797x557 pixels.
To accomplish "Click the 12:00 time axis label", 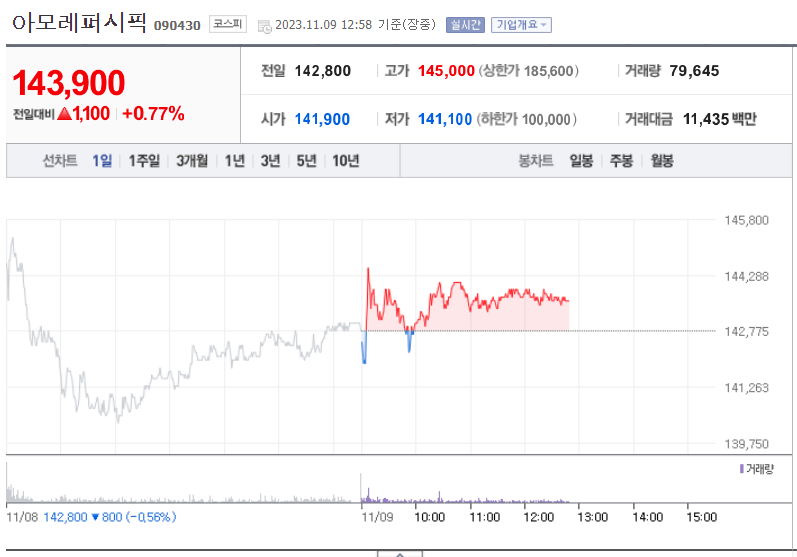I will [x=538, y=517].
